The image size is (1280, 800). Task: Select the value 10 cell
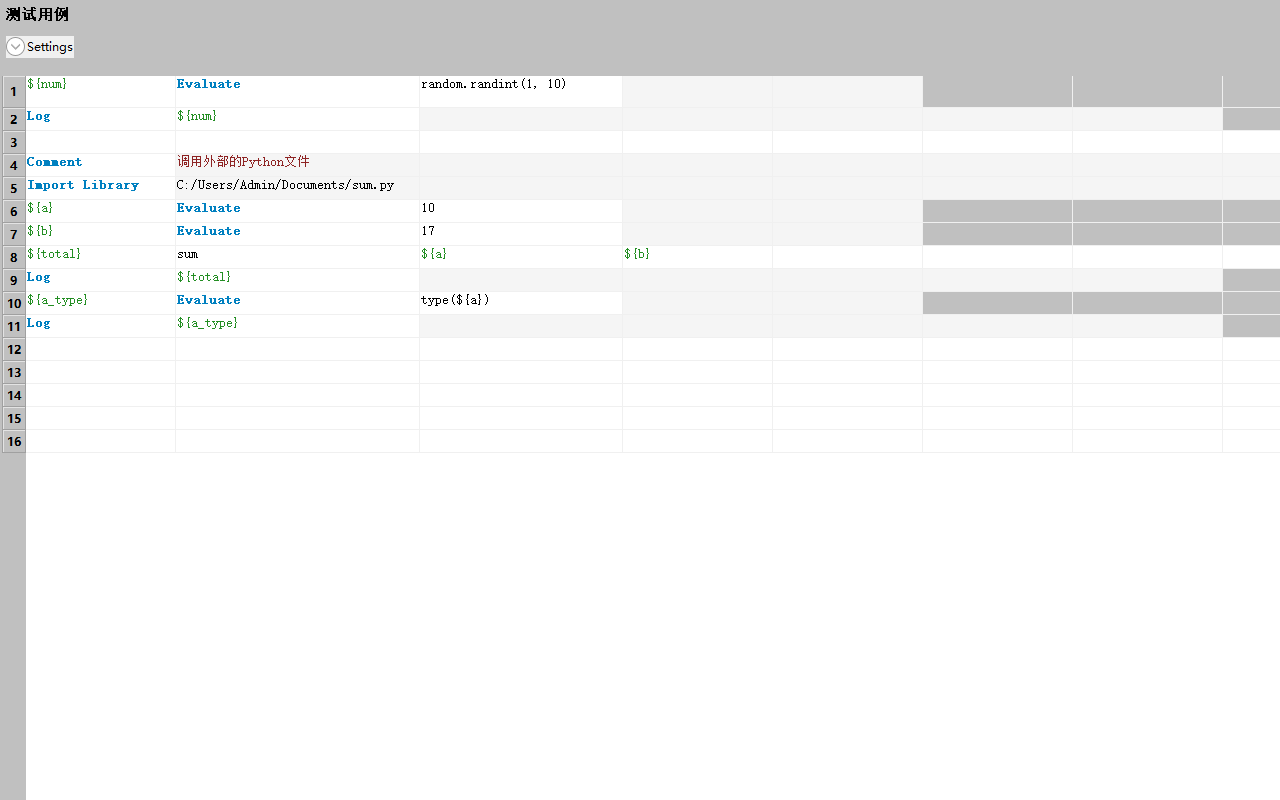coord(521,211)
